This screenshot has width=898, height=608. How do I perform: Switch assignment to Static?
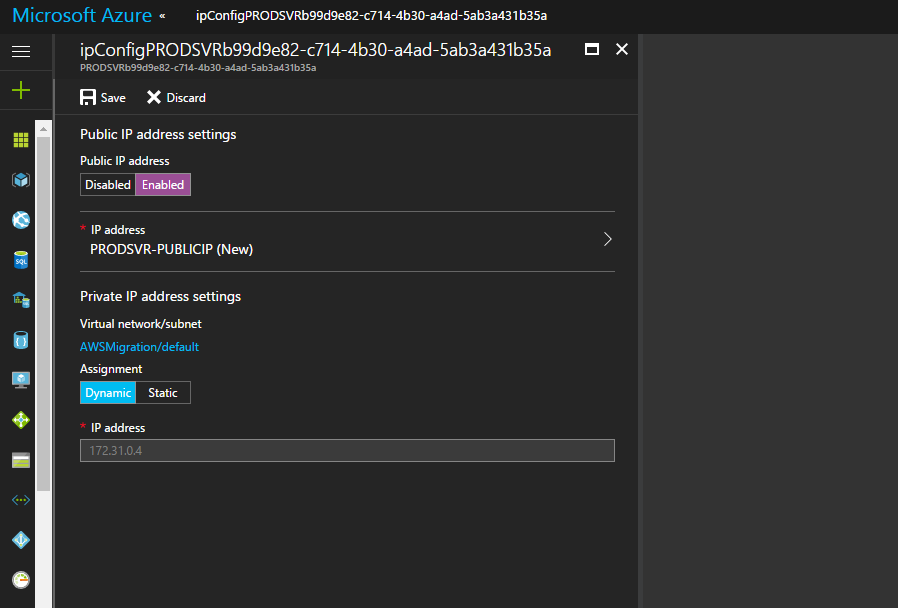(x=163, y=393)
